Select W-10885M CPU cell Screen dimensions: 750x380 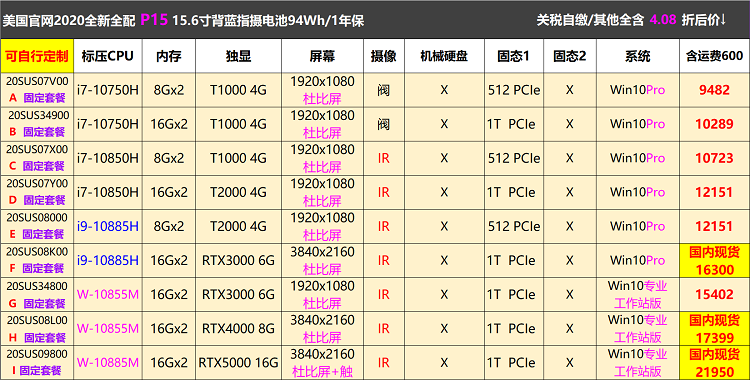point(108,363)
